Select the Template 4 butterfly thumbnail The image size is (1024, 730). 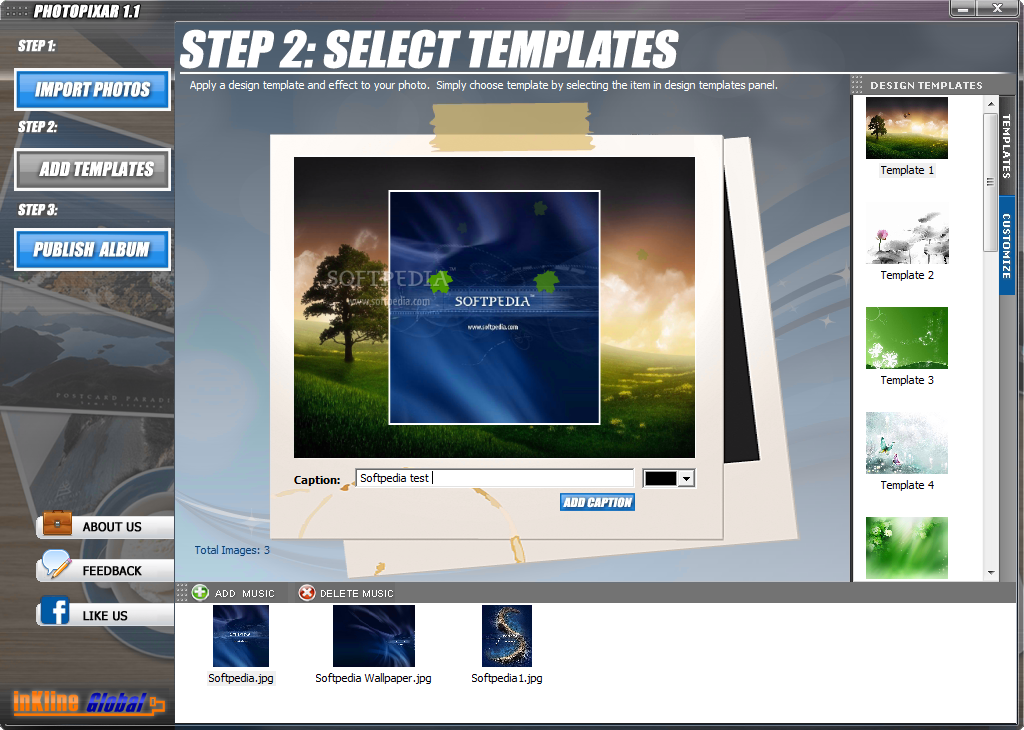[x=906, y=443]
